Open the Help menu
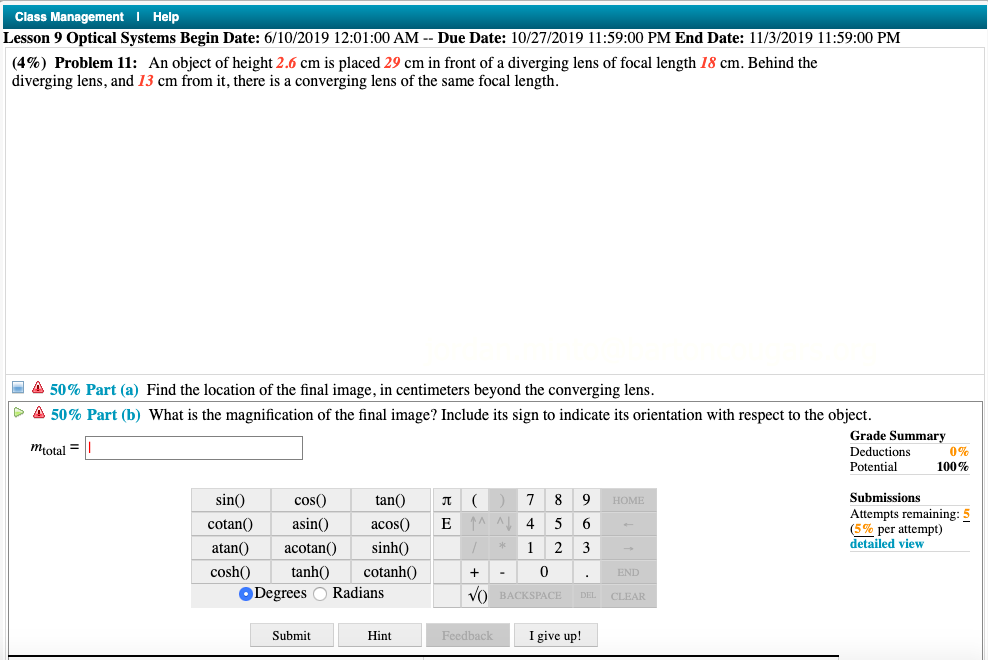This screenshot has height=660, width=988. point(166,16)
